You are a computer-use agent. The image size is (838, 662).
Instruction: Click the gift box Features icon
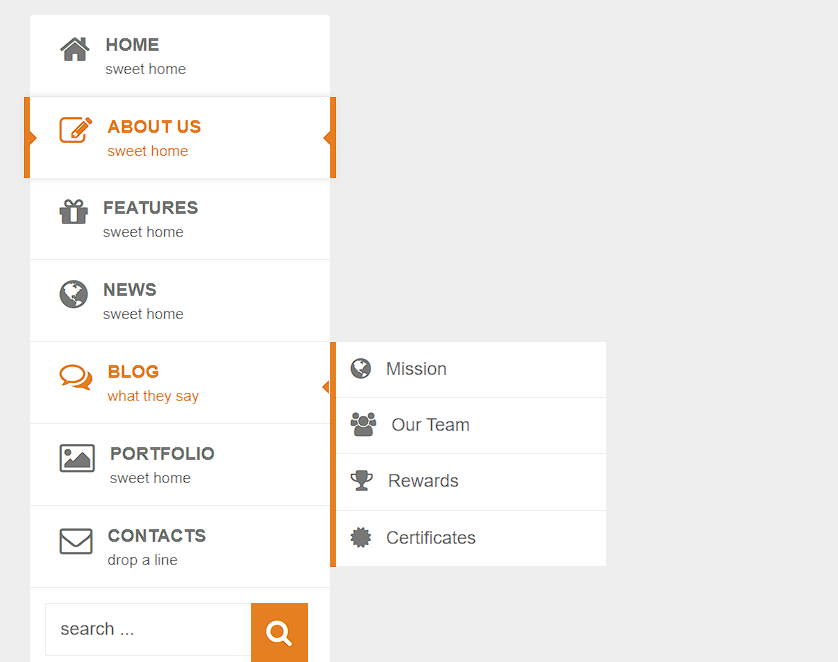click(74, 212)
